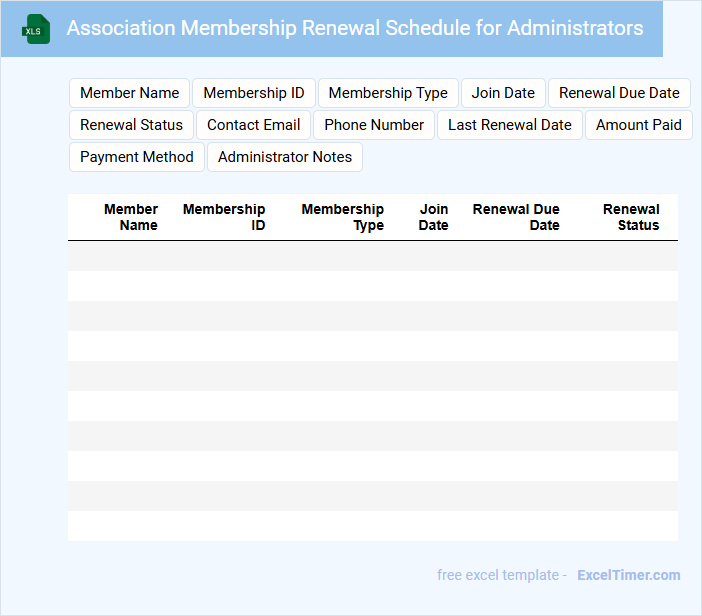Click the Join Date column header

point(433,217)
